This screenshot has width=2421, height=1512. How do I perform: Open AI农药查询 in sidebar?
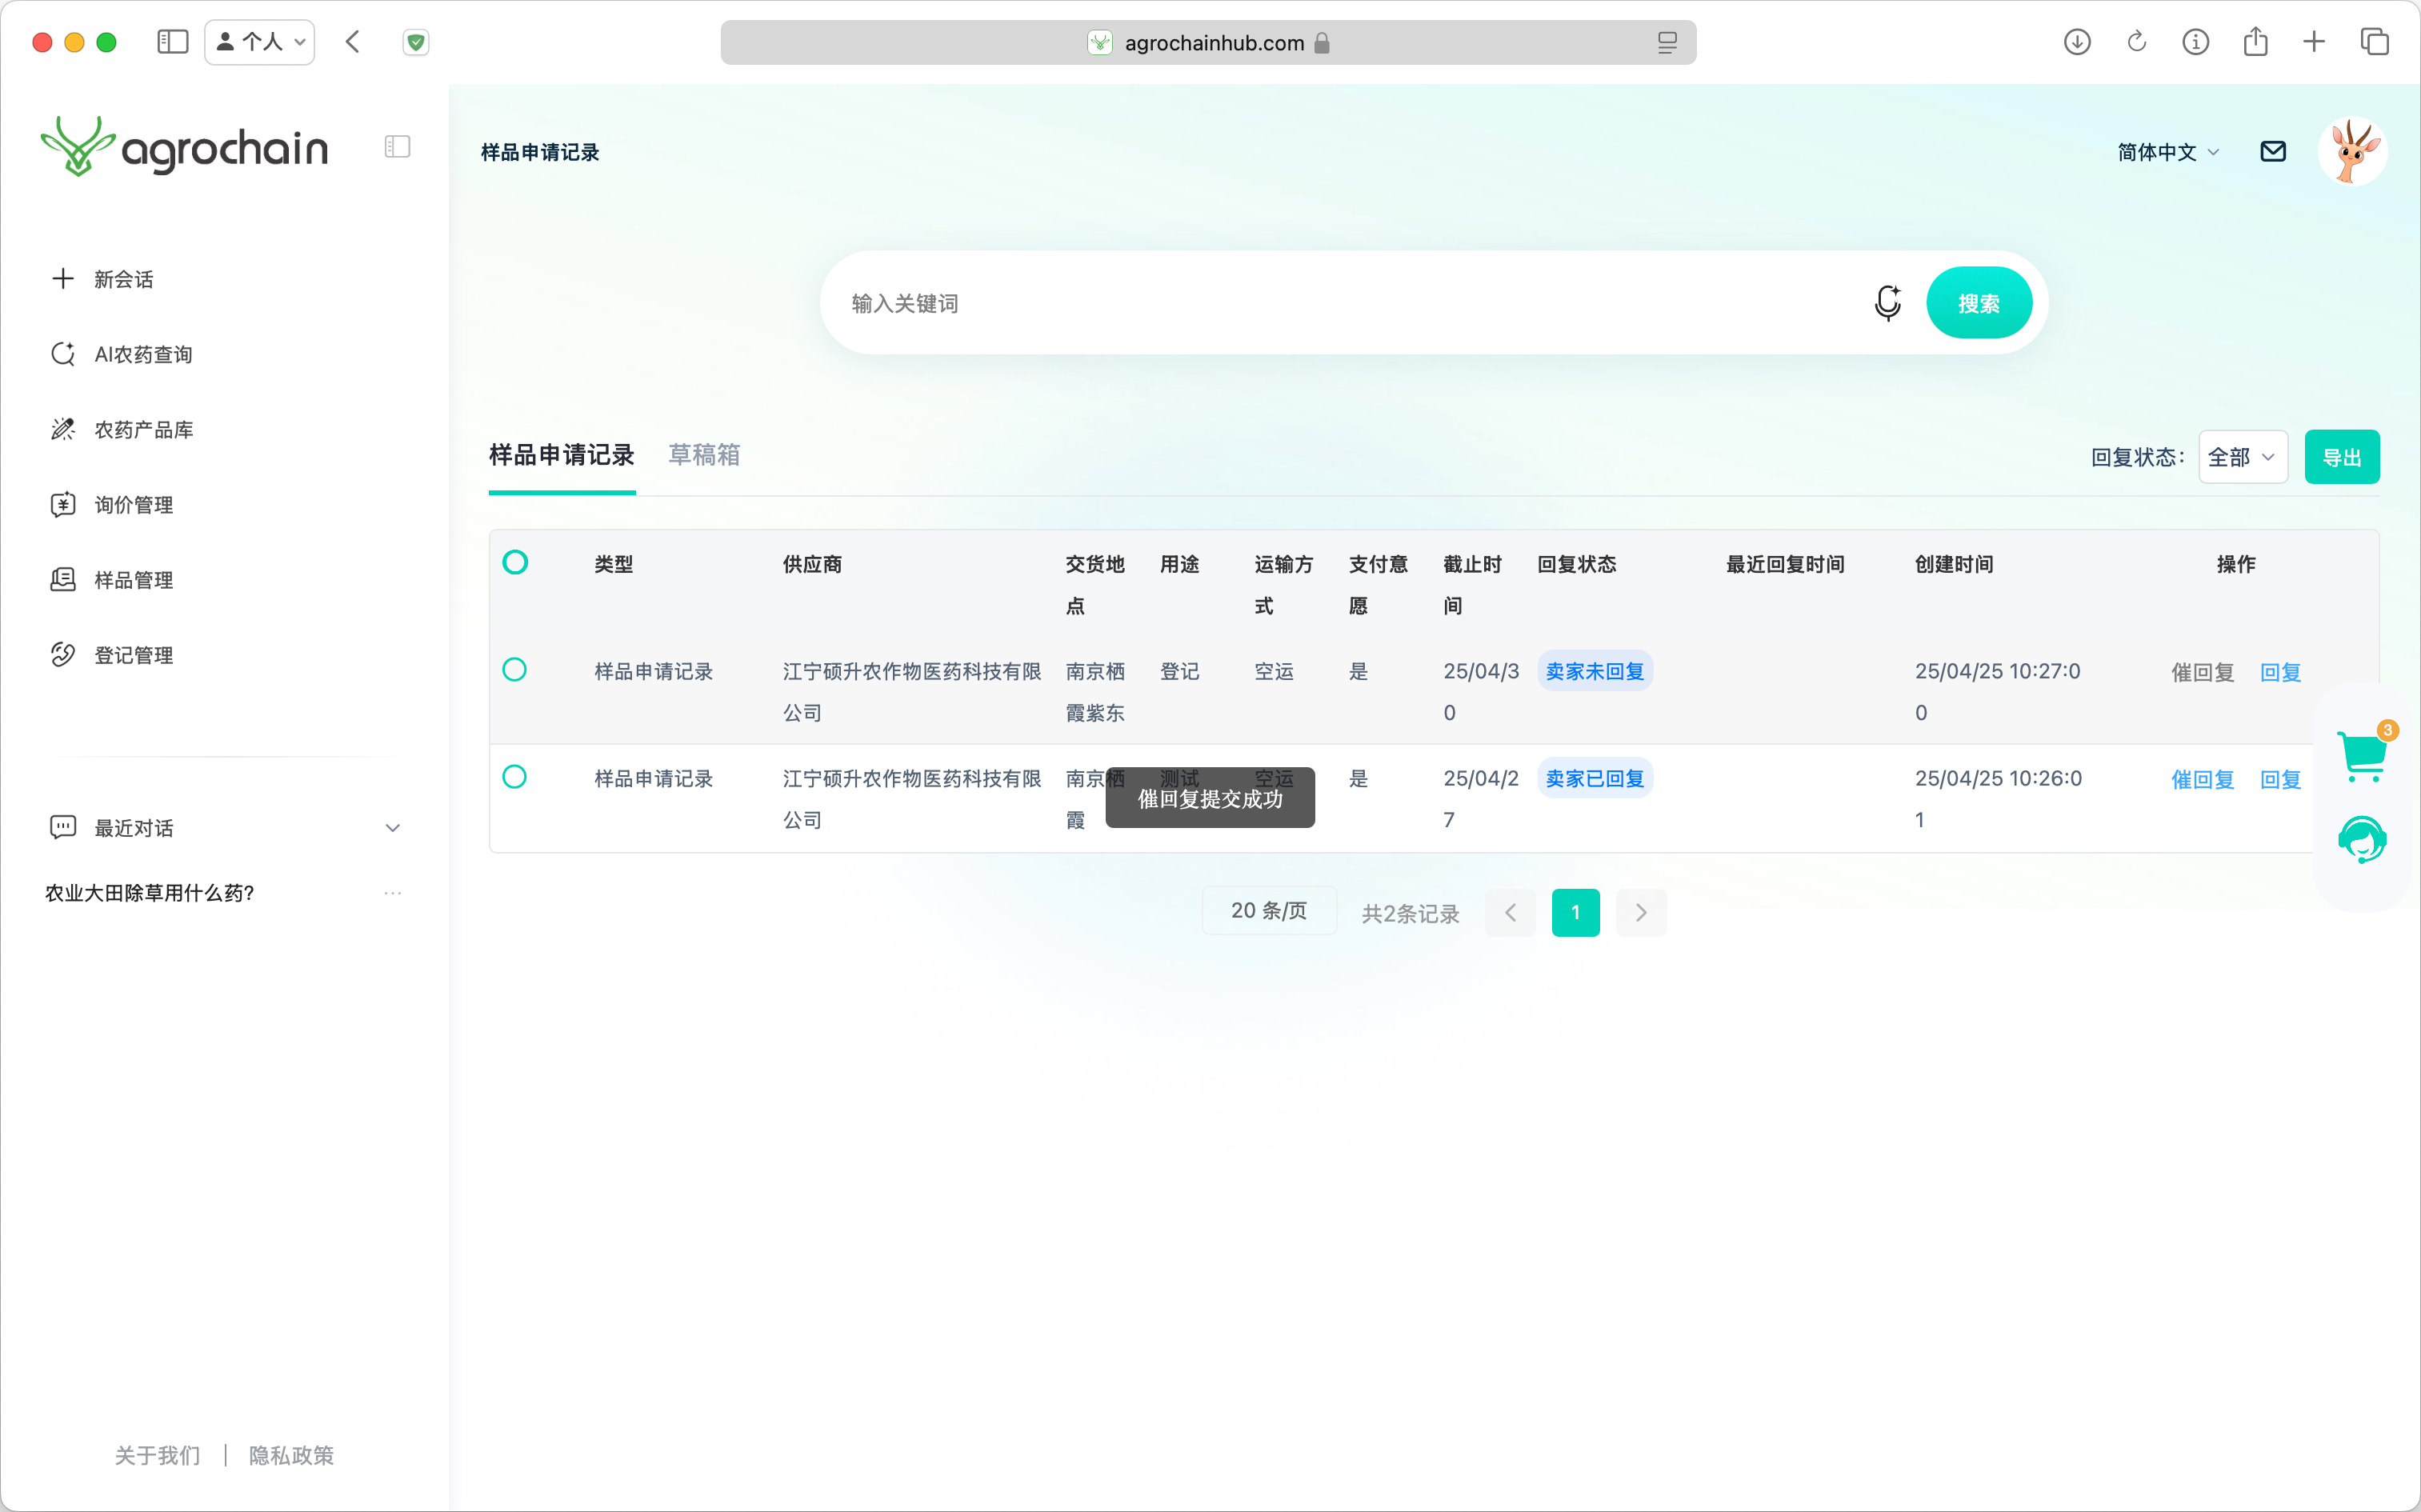[x=143, y=354]
